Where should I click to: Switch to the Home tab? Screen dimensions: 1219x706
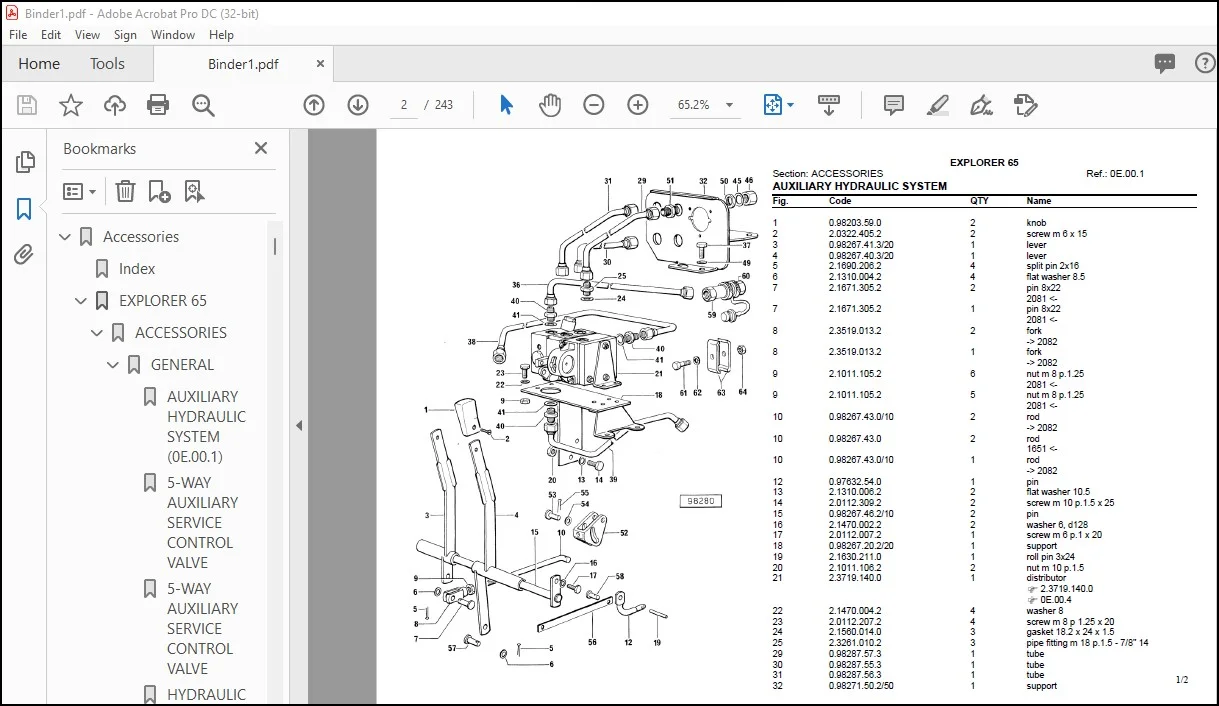pyautogui.click(x=39, y=63)
